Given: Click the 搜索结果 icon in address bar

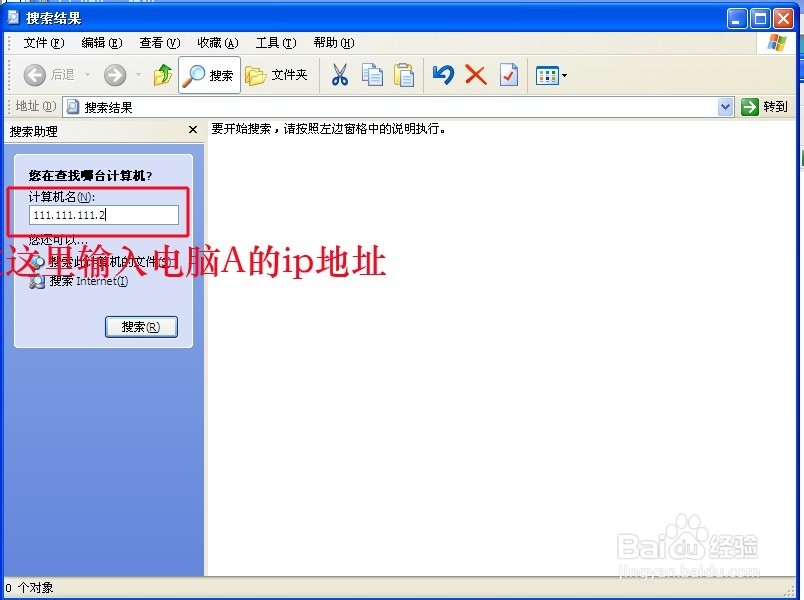Looking at the screenshot, I should pyautogui.click(x=70, y=106).
